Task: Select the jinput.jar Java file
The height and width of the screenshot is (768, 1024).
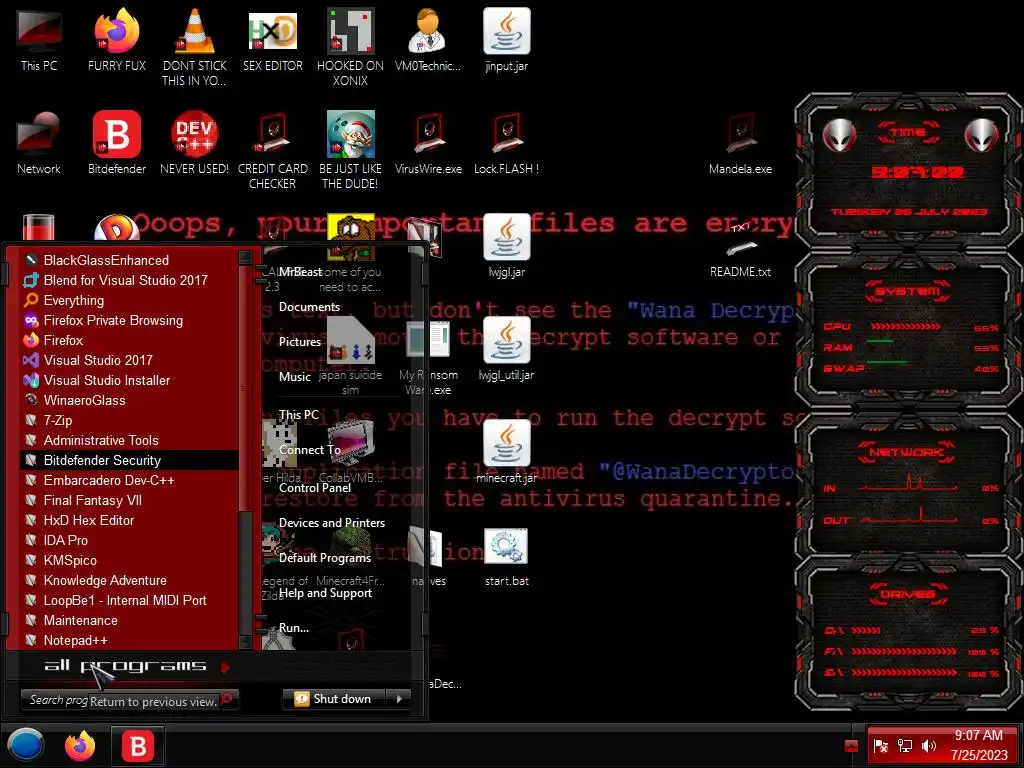Action: 507,39
